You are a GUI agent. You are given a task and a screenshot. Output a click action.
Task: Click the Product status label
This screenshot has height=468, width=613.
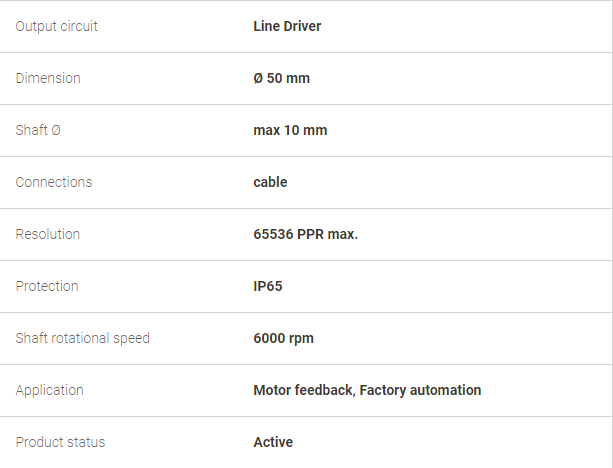tap(60, 442)
